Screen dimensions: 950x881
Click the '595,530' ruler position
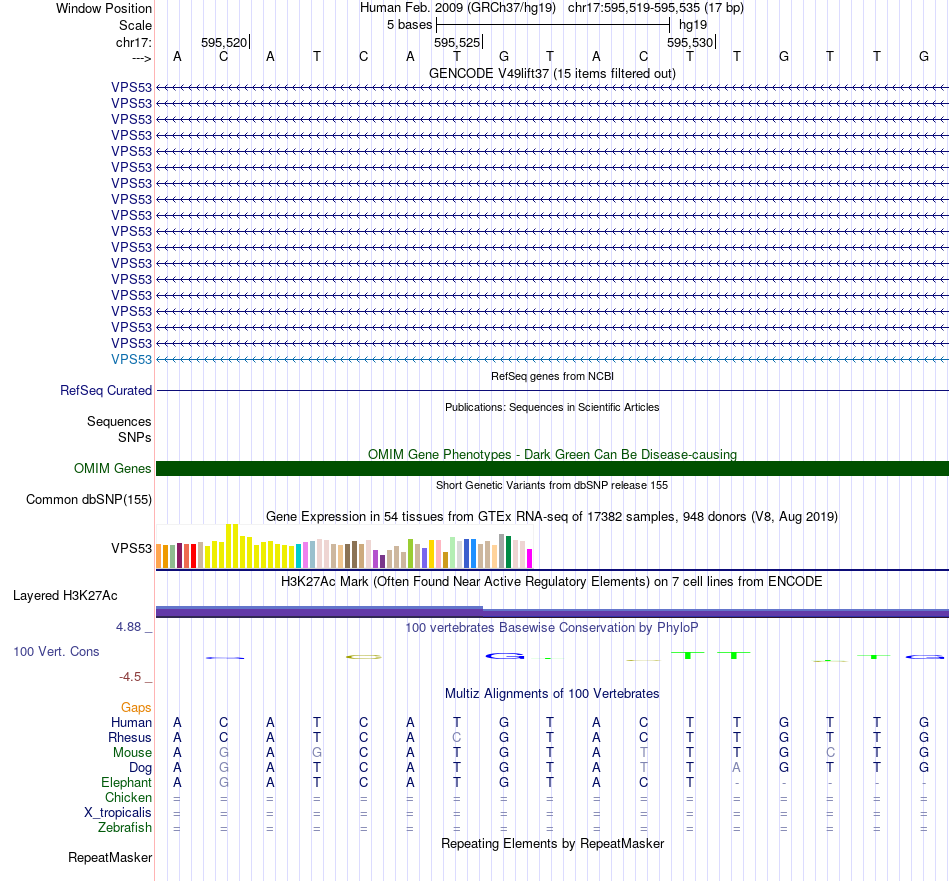coord(690,42)
